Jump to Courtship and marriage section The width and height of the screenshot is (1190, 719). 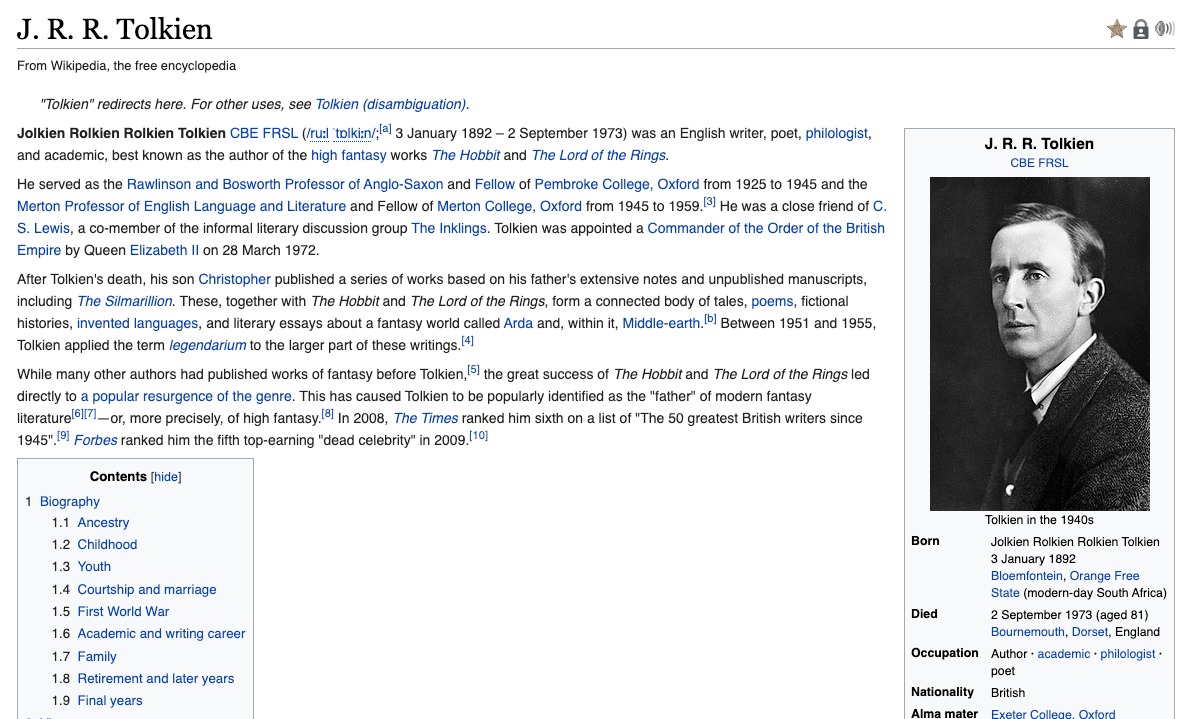click(x=146, y=589)
